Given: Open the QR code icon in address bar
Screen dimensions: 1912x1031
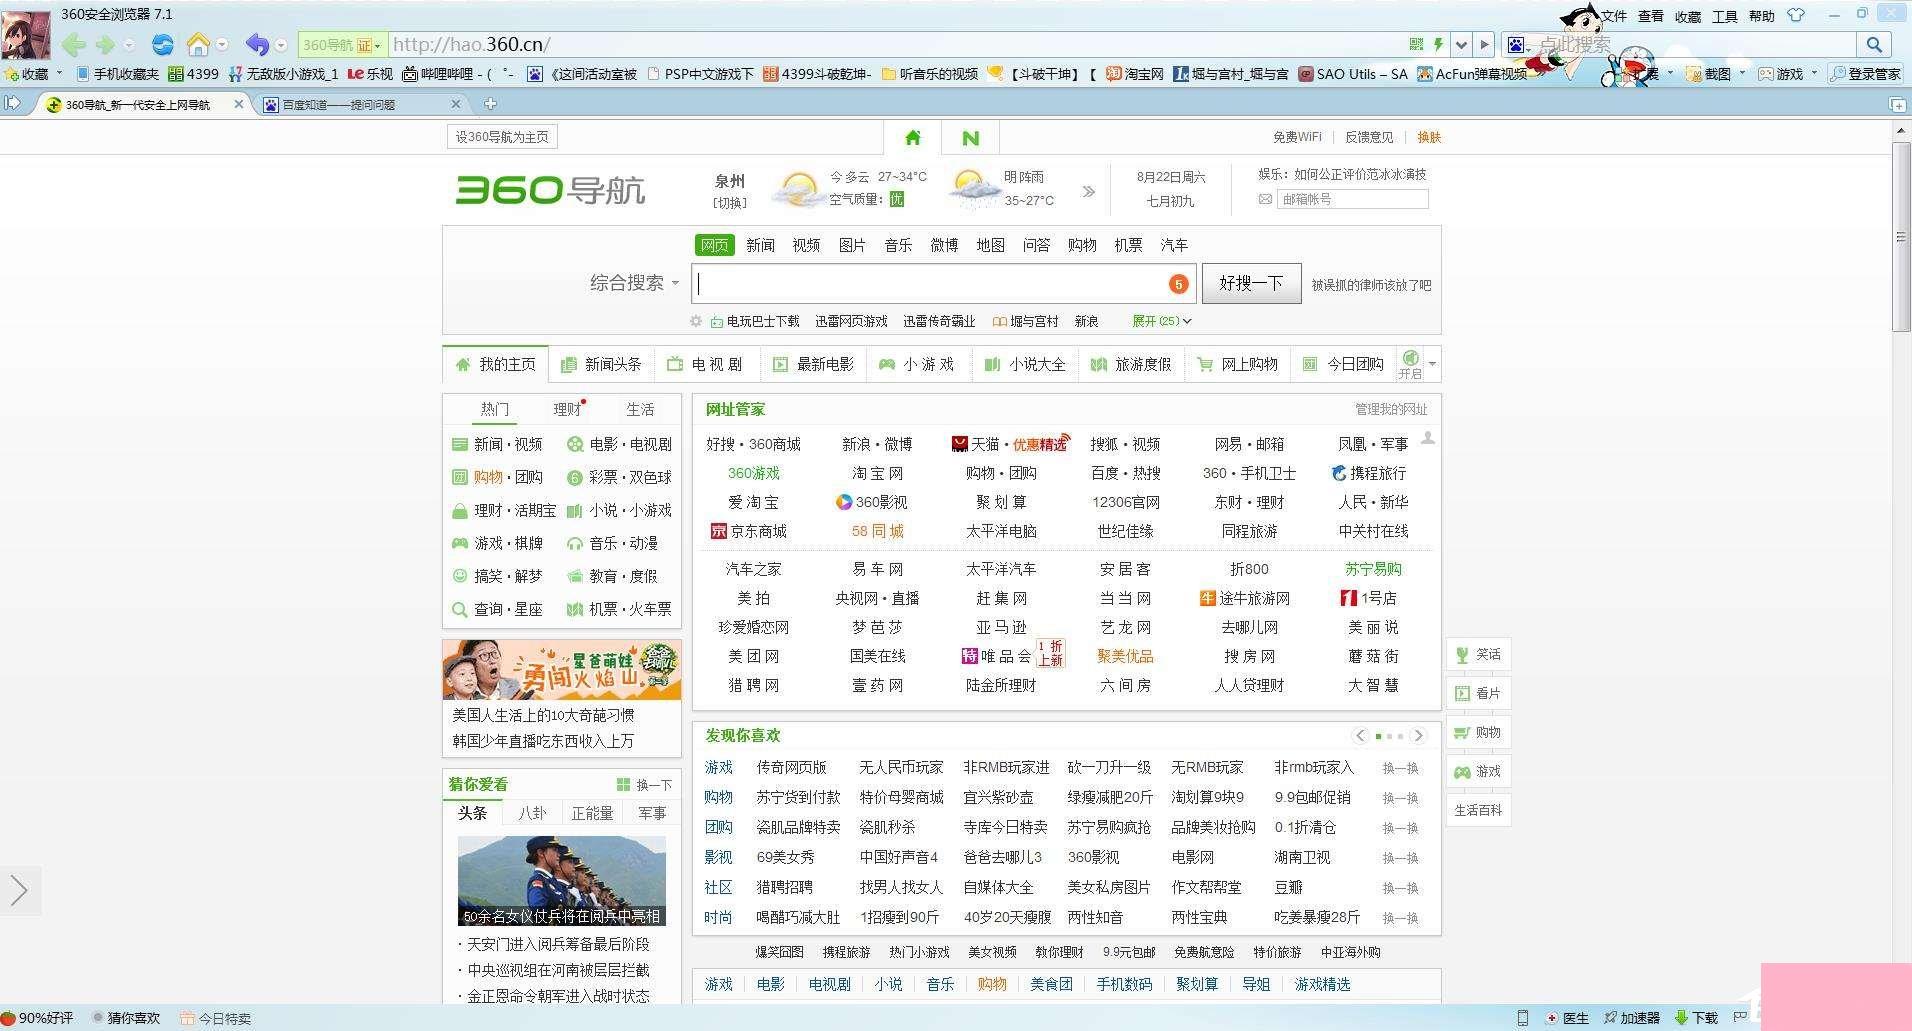Looking at the screenshot, I should 1416,45.
